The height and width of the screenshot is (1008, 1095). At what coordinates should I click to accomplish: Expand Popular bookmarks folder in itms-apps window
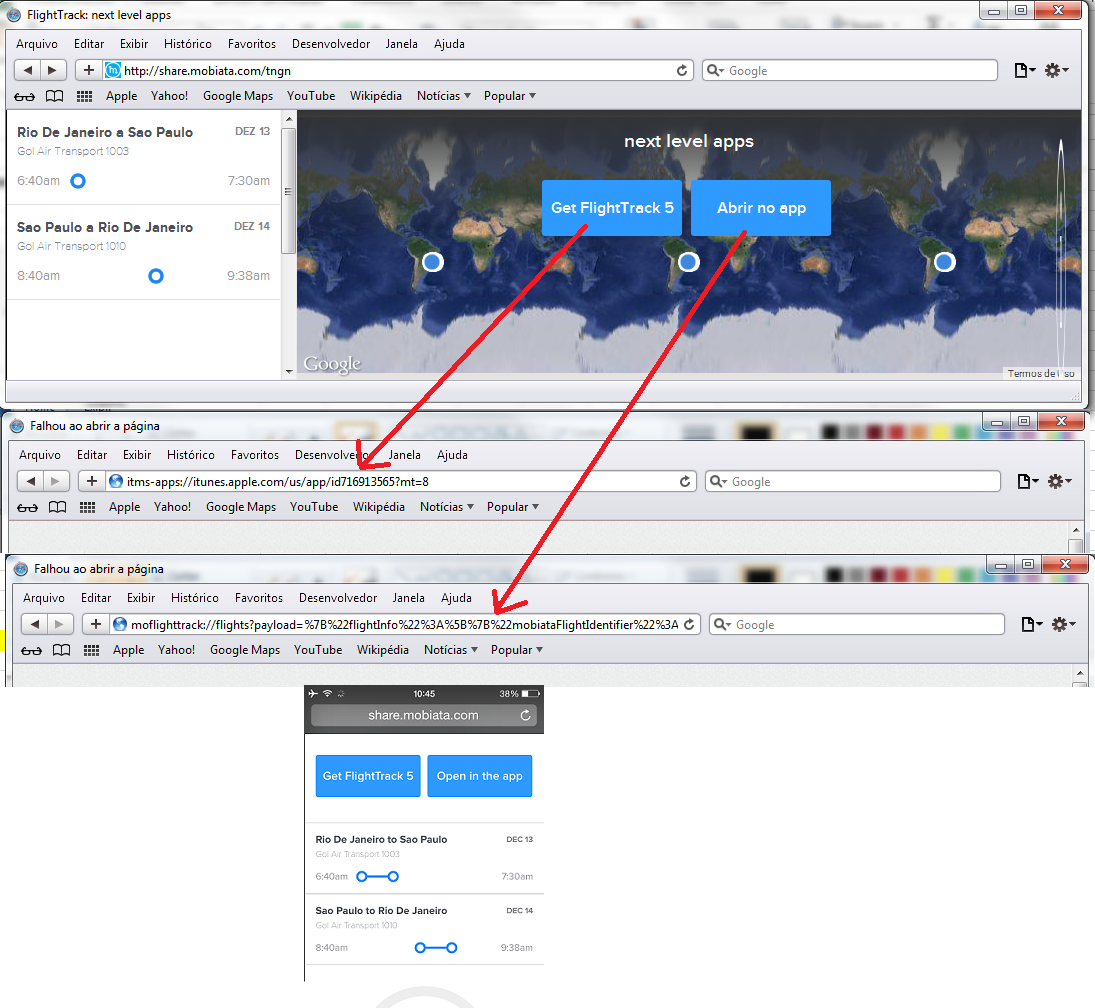coord(512,506)
